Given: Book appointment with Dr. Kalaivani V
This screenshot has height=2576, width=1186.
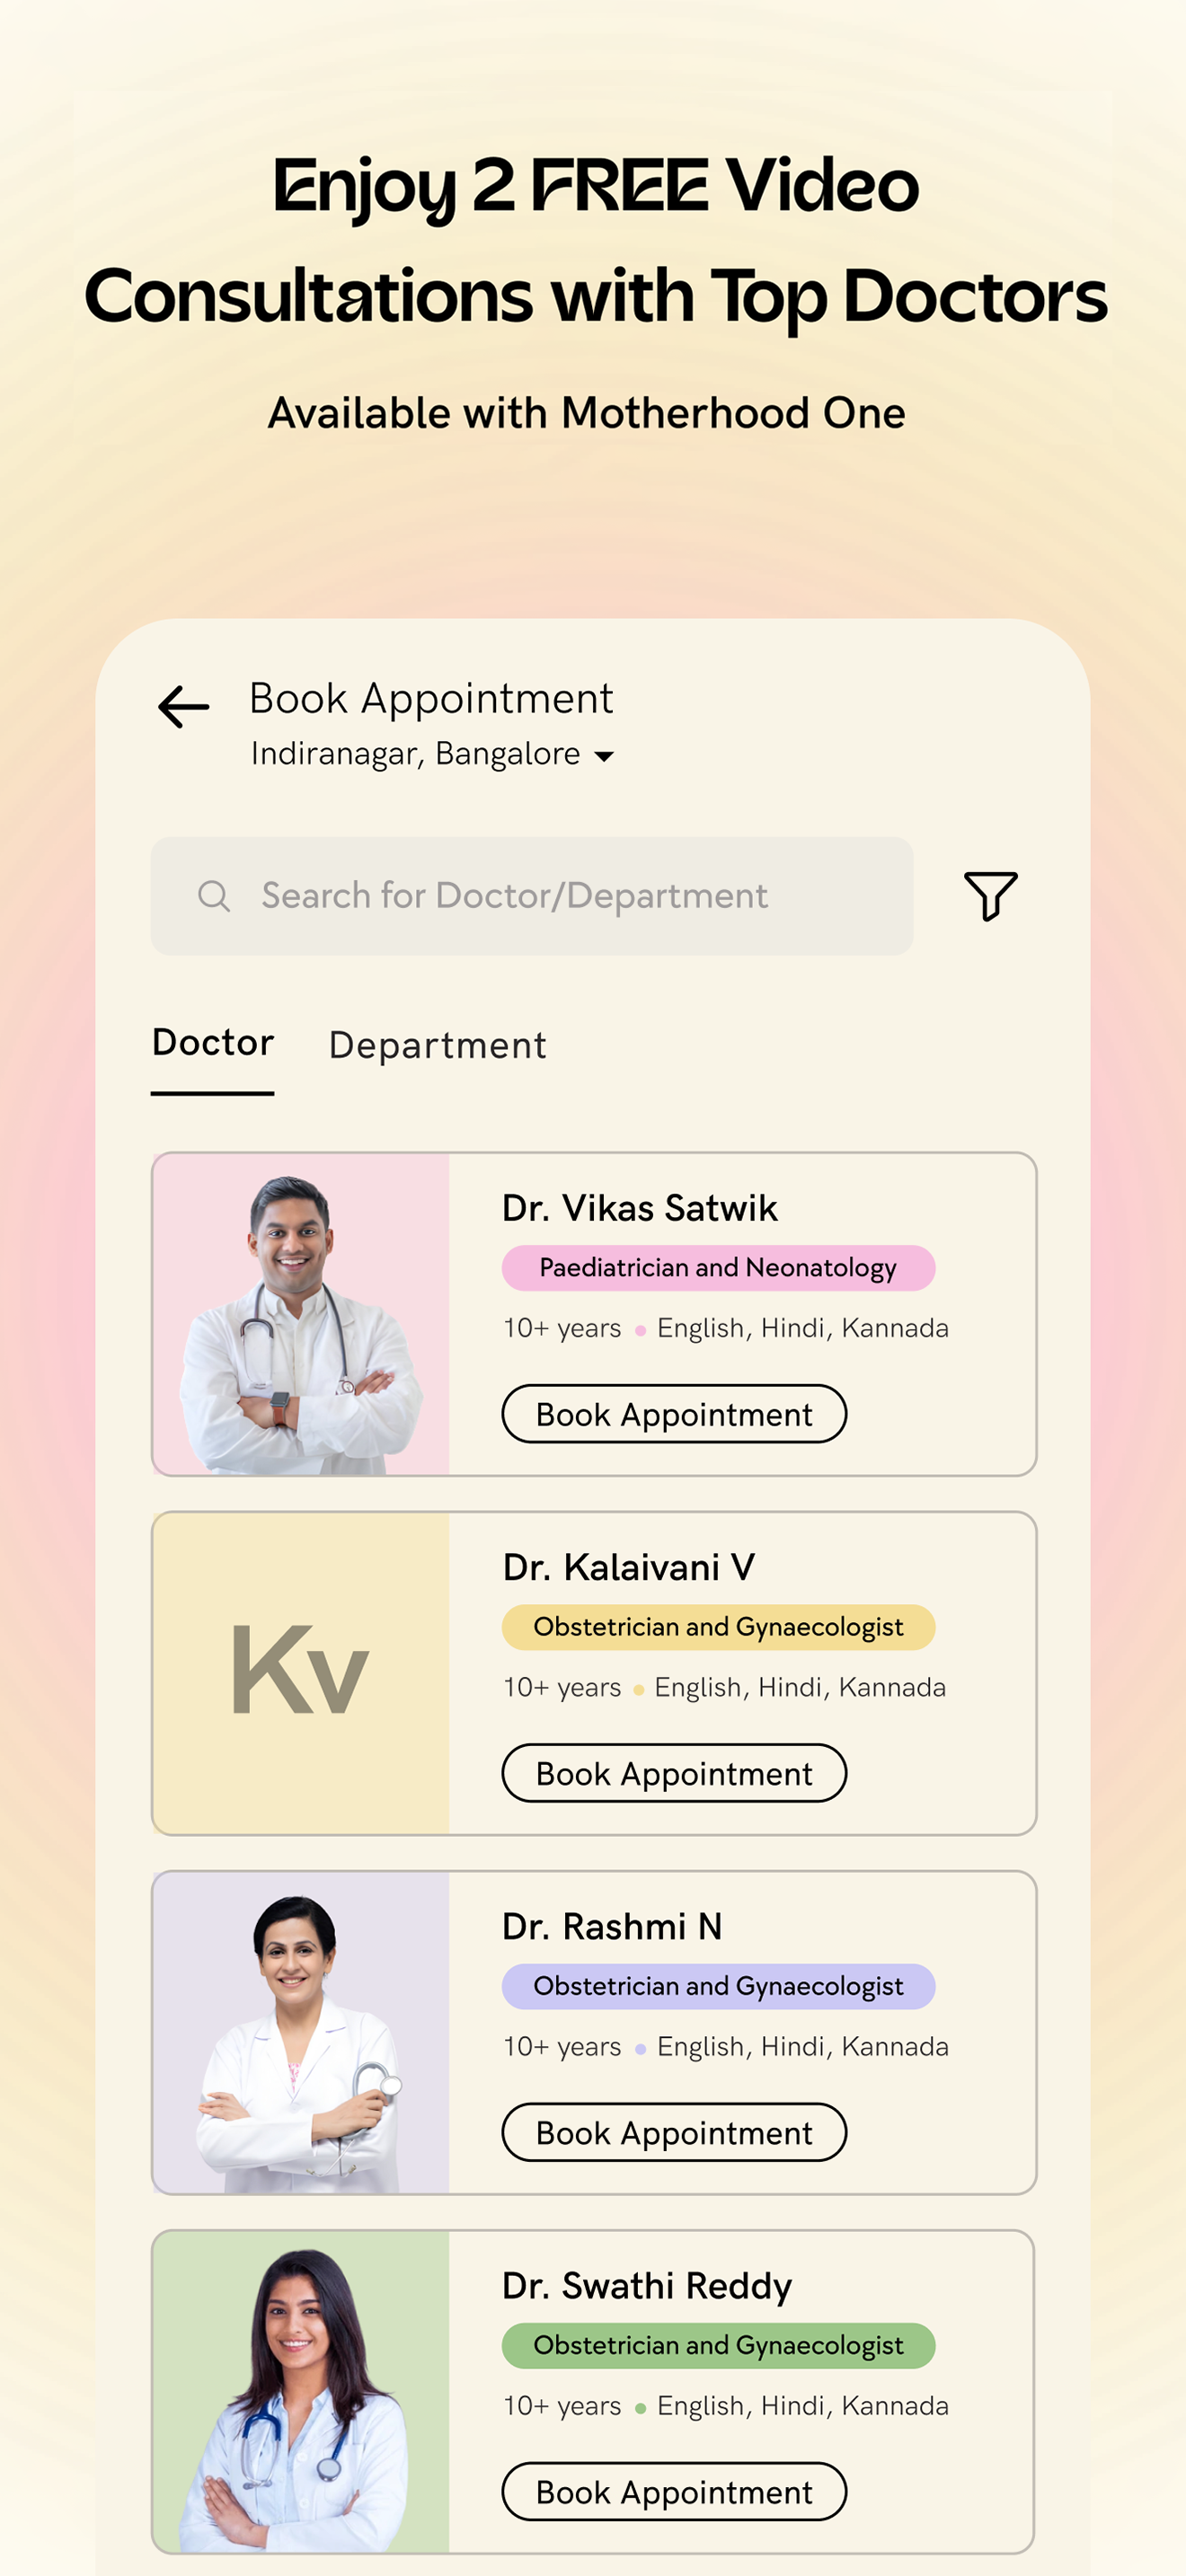Looking at the screenshot, I should click(674, 1773).
